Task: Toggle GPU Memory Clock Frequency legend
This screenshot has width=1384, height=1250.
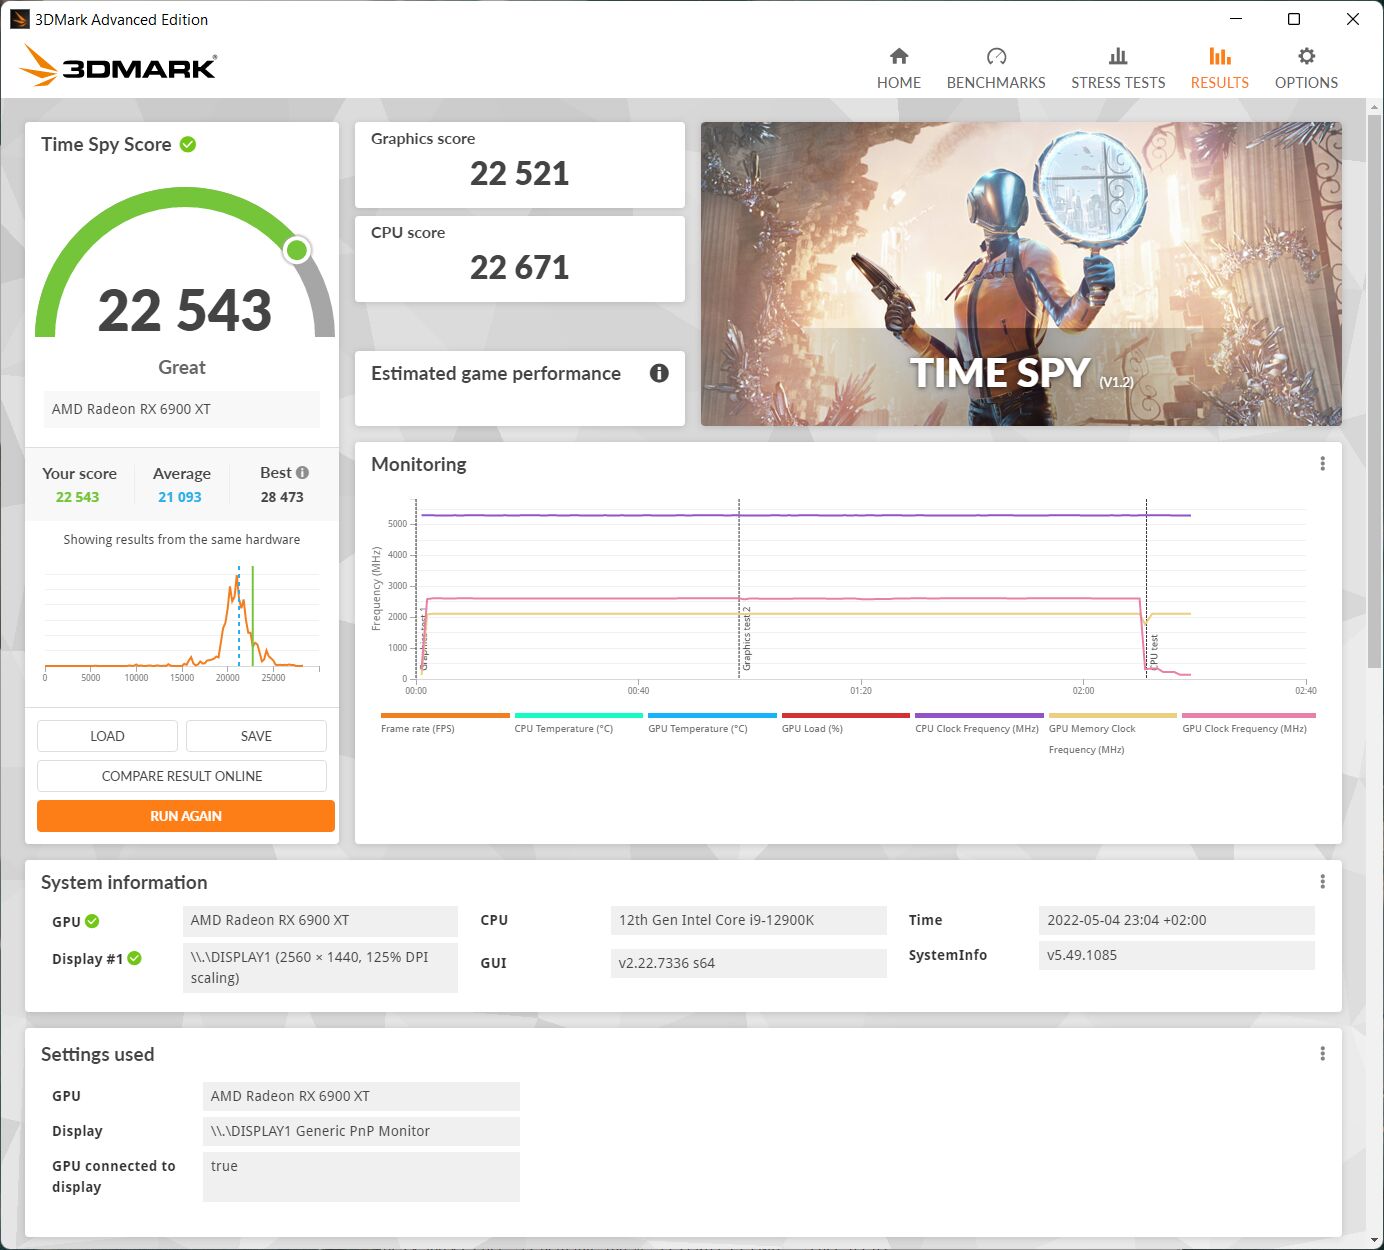Action: [1112, 735]
